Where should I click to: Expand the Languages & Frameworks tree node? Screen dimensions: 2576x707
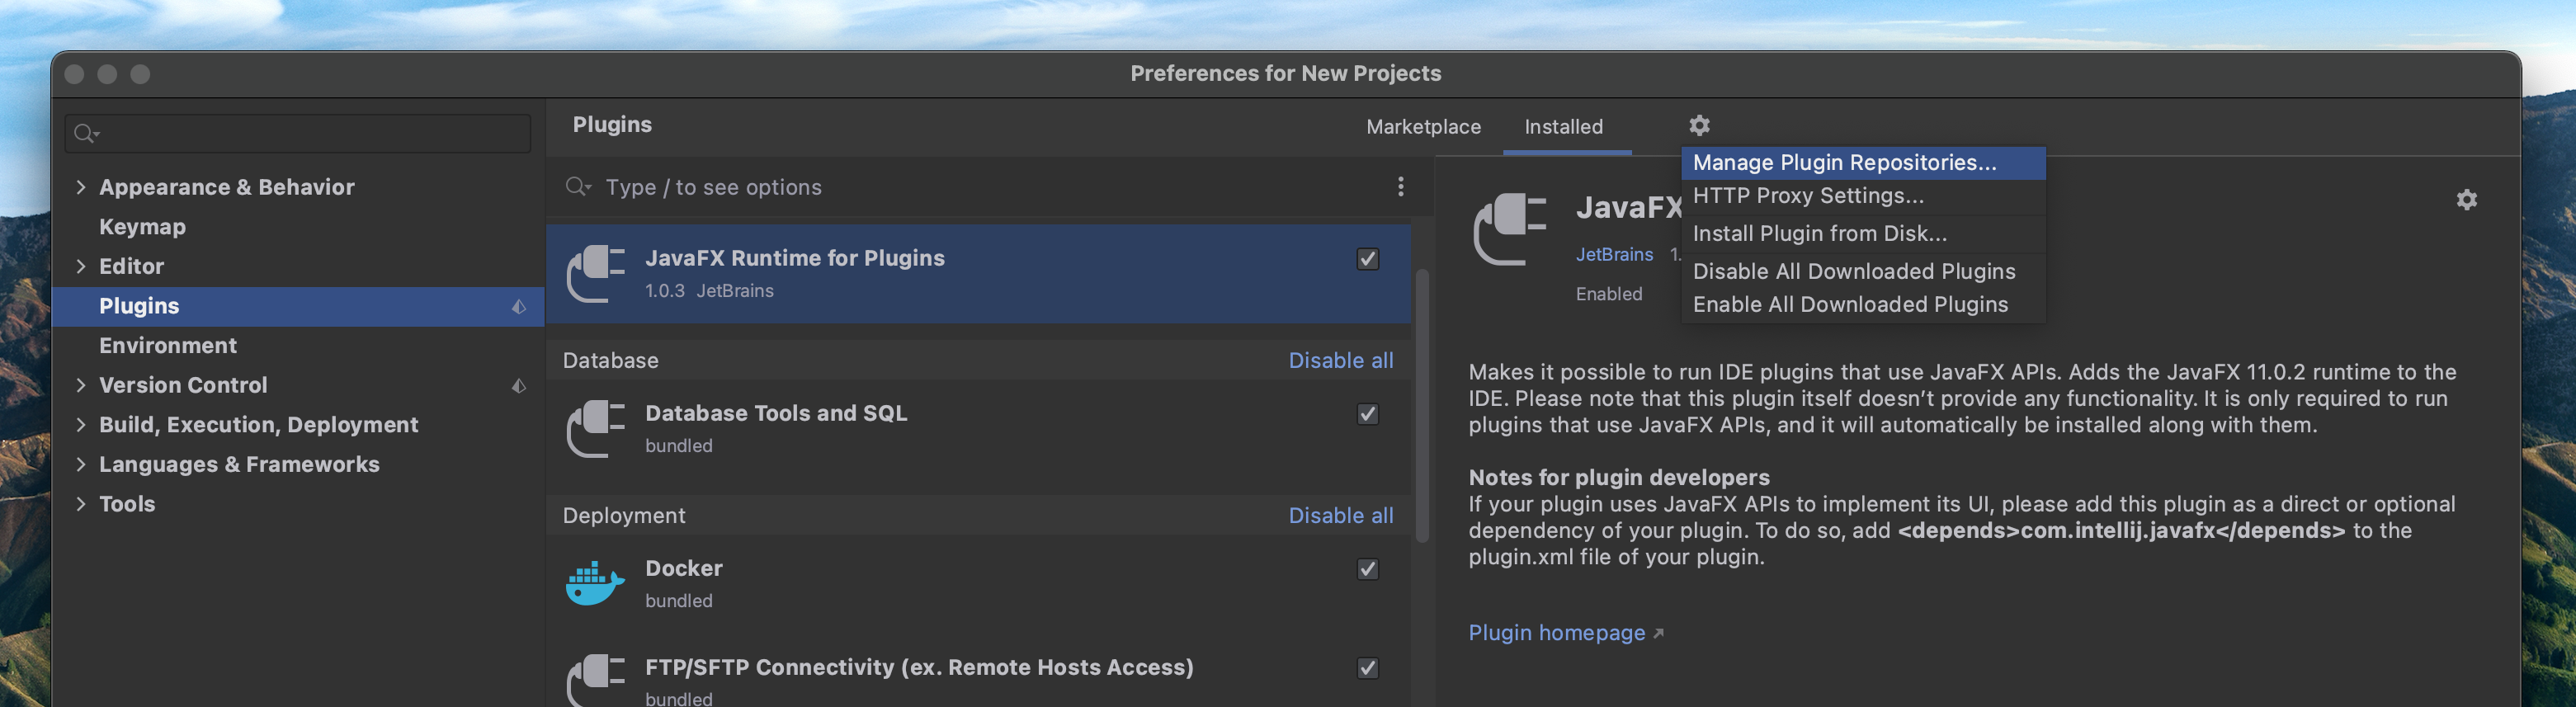81,464
